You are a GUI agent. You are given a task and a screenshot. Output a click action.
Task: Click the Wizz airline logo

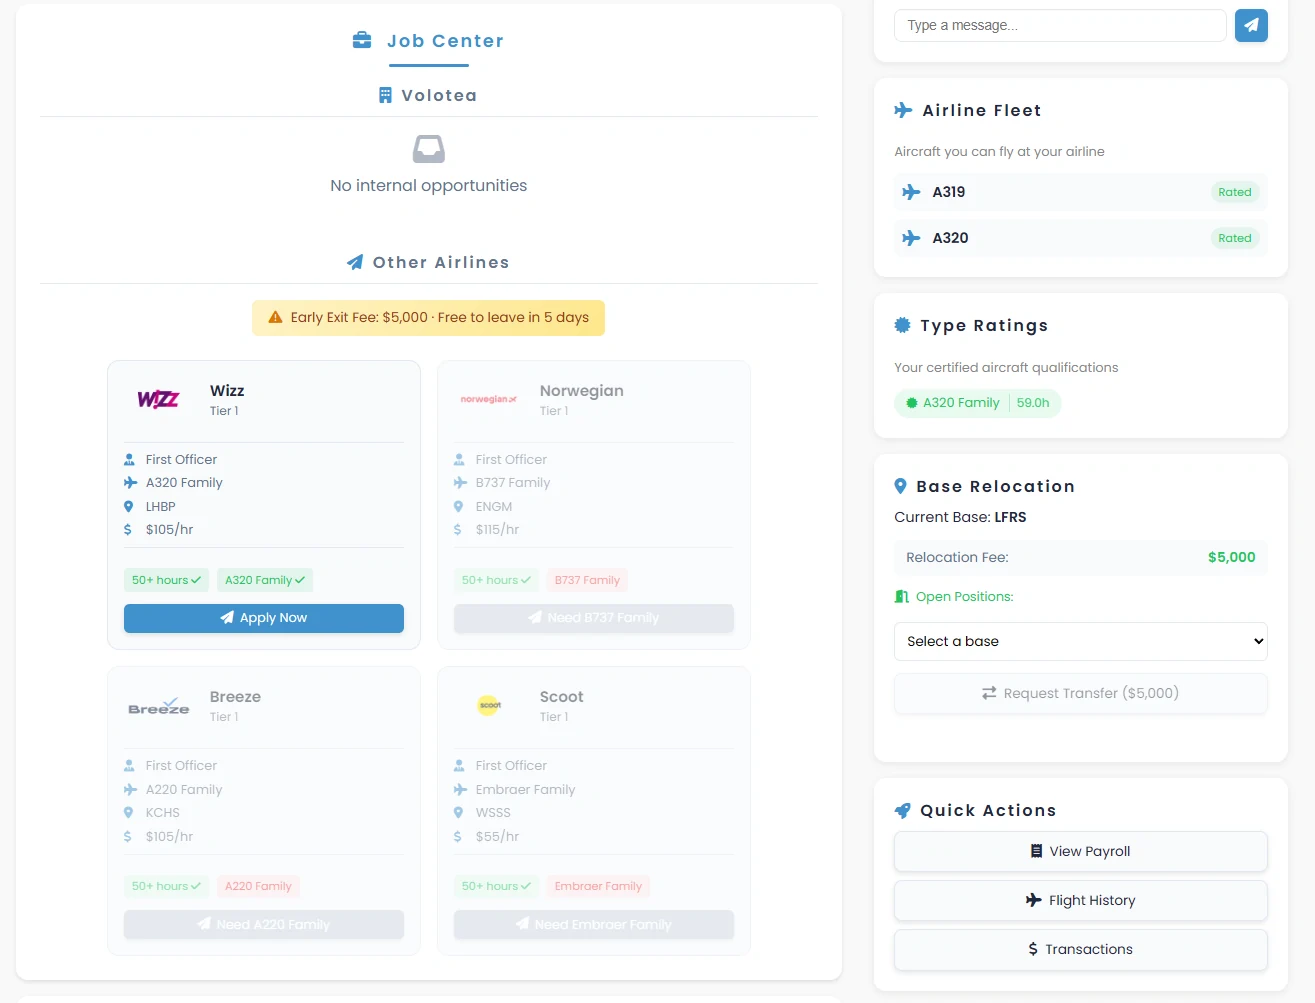pos(158,400)
